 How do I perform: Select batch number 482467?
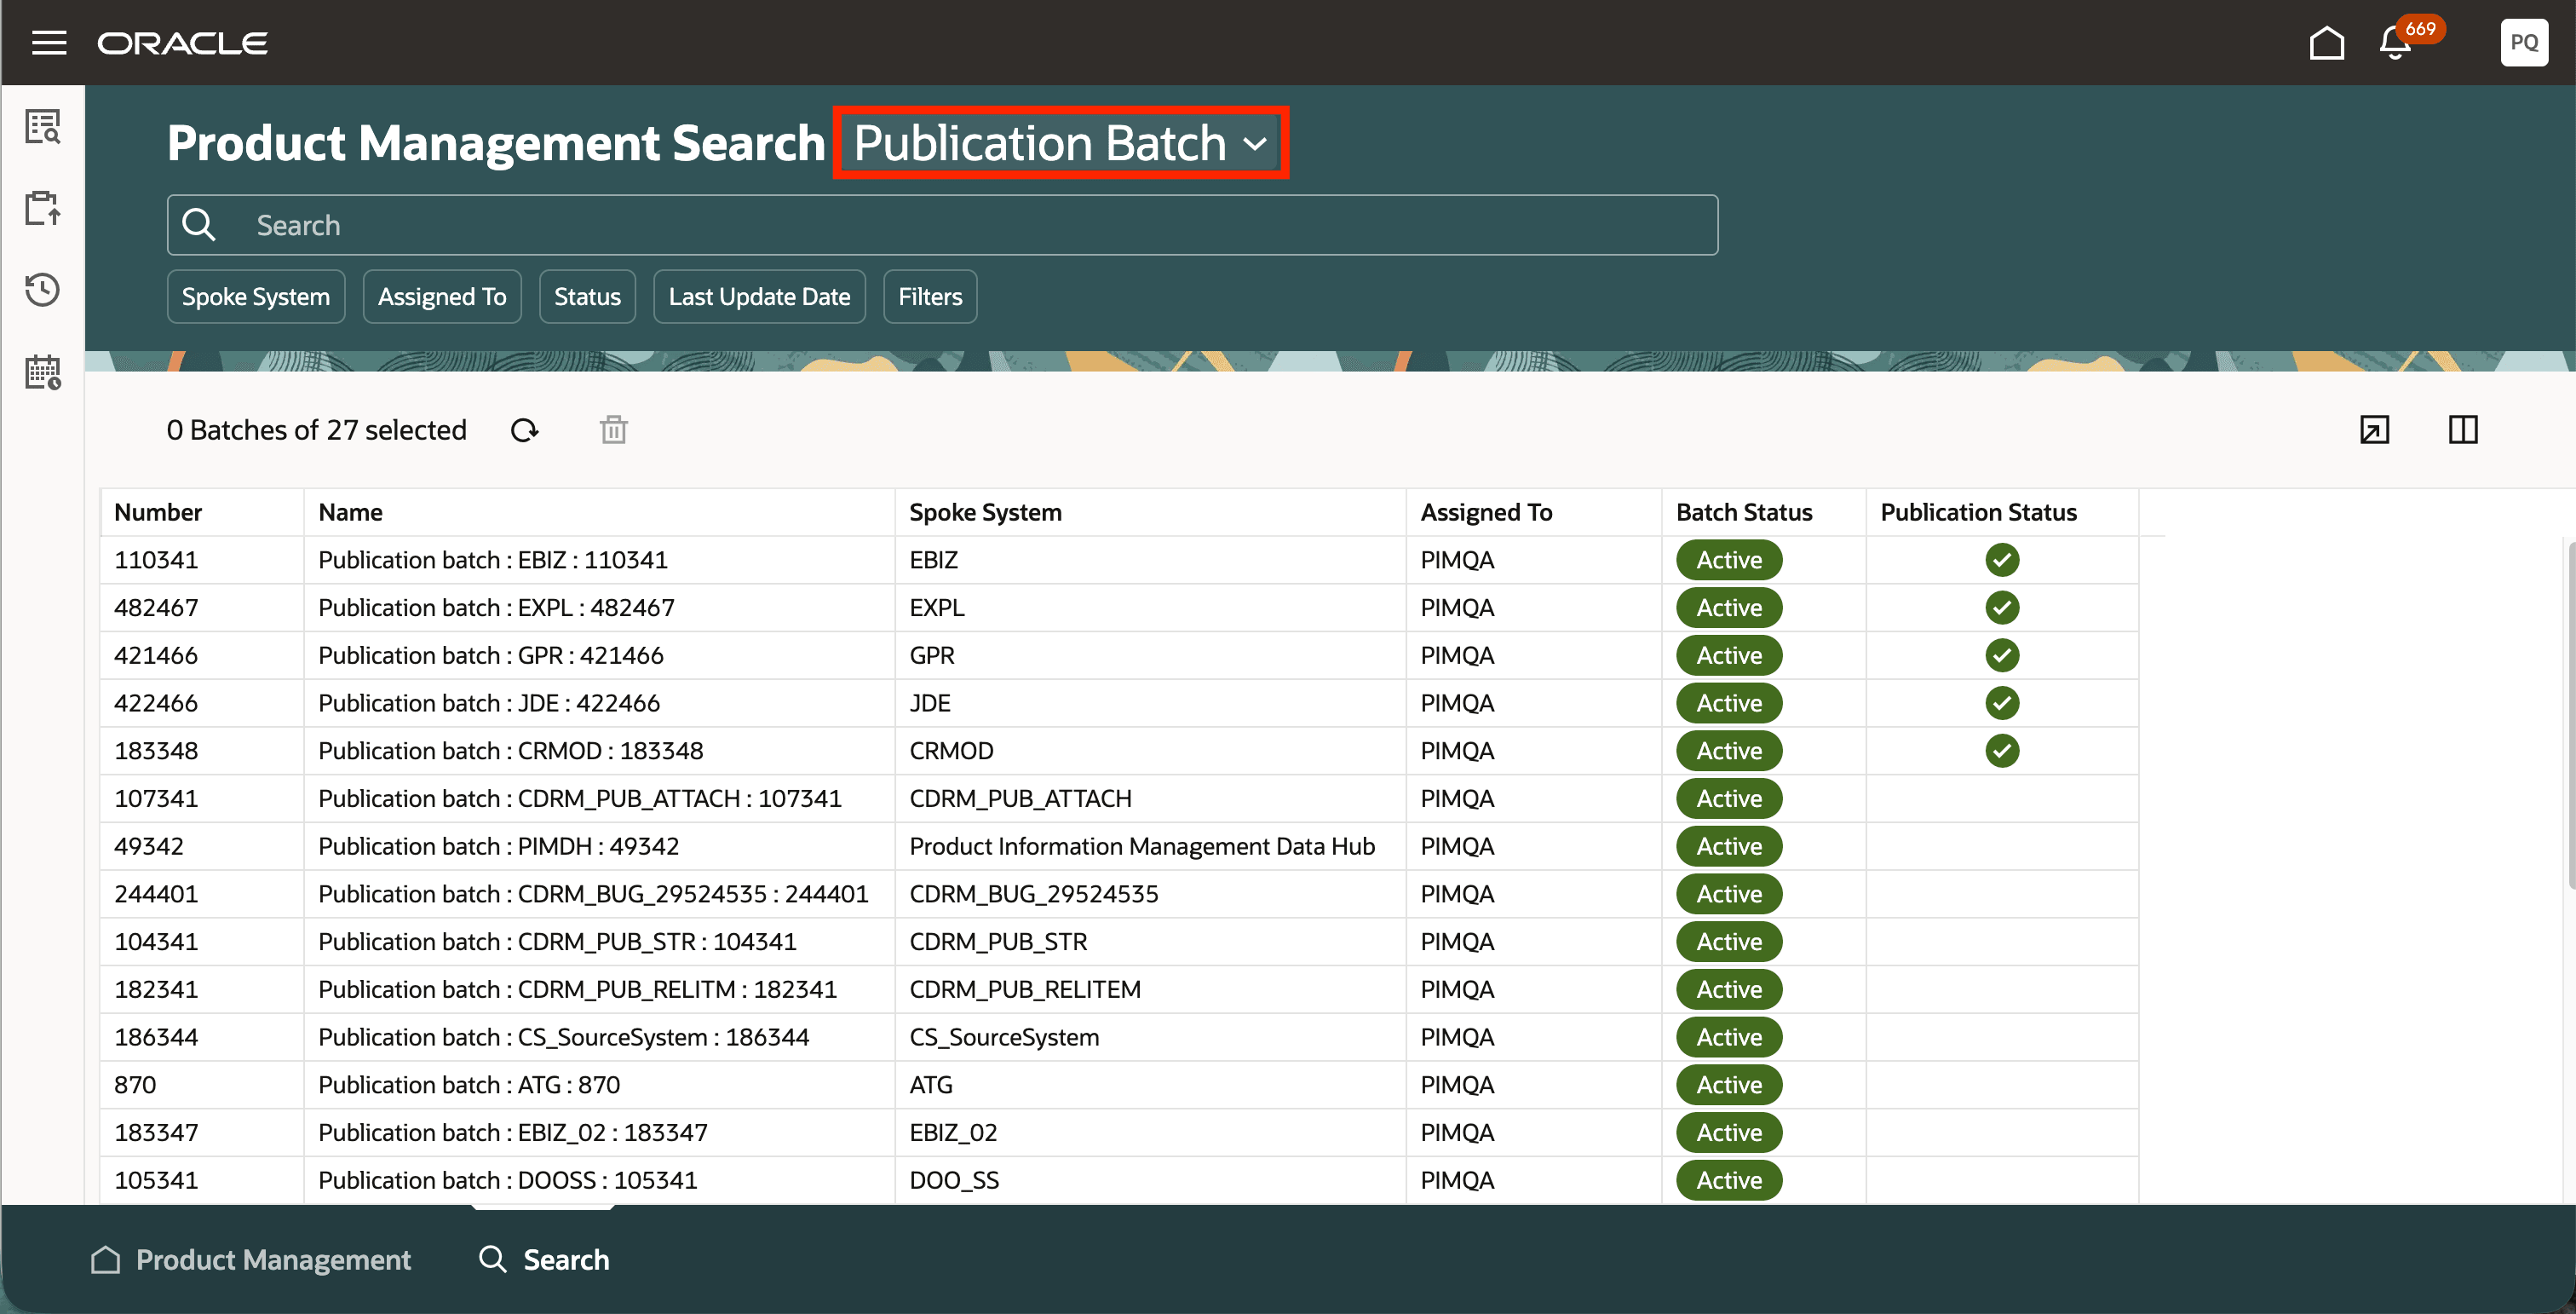click(156, 608)
